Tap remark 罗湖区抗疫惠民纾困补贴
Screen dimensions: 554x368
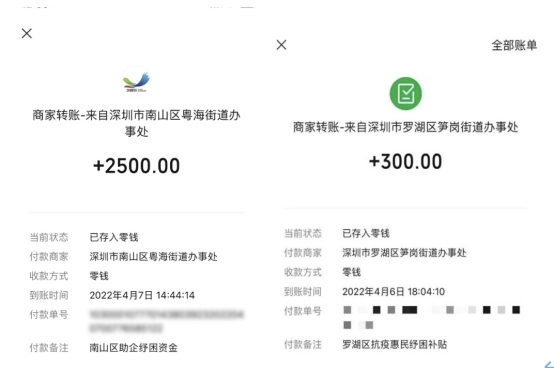coord(394,344)
